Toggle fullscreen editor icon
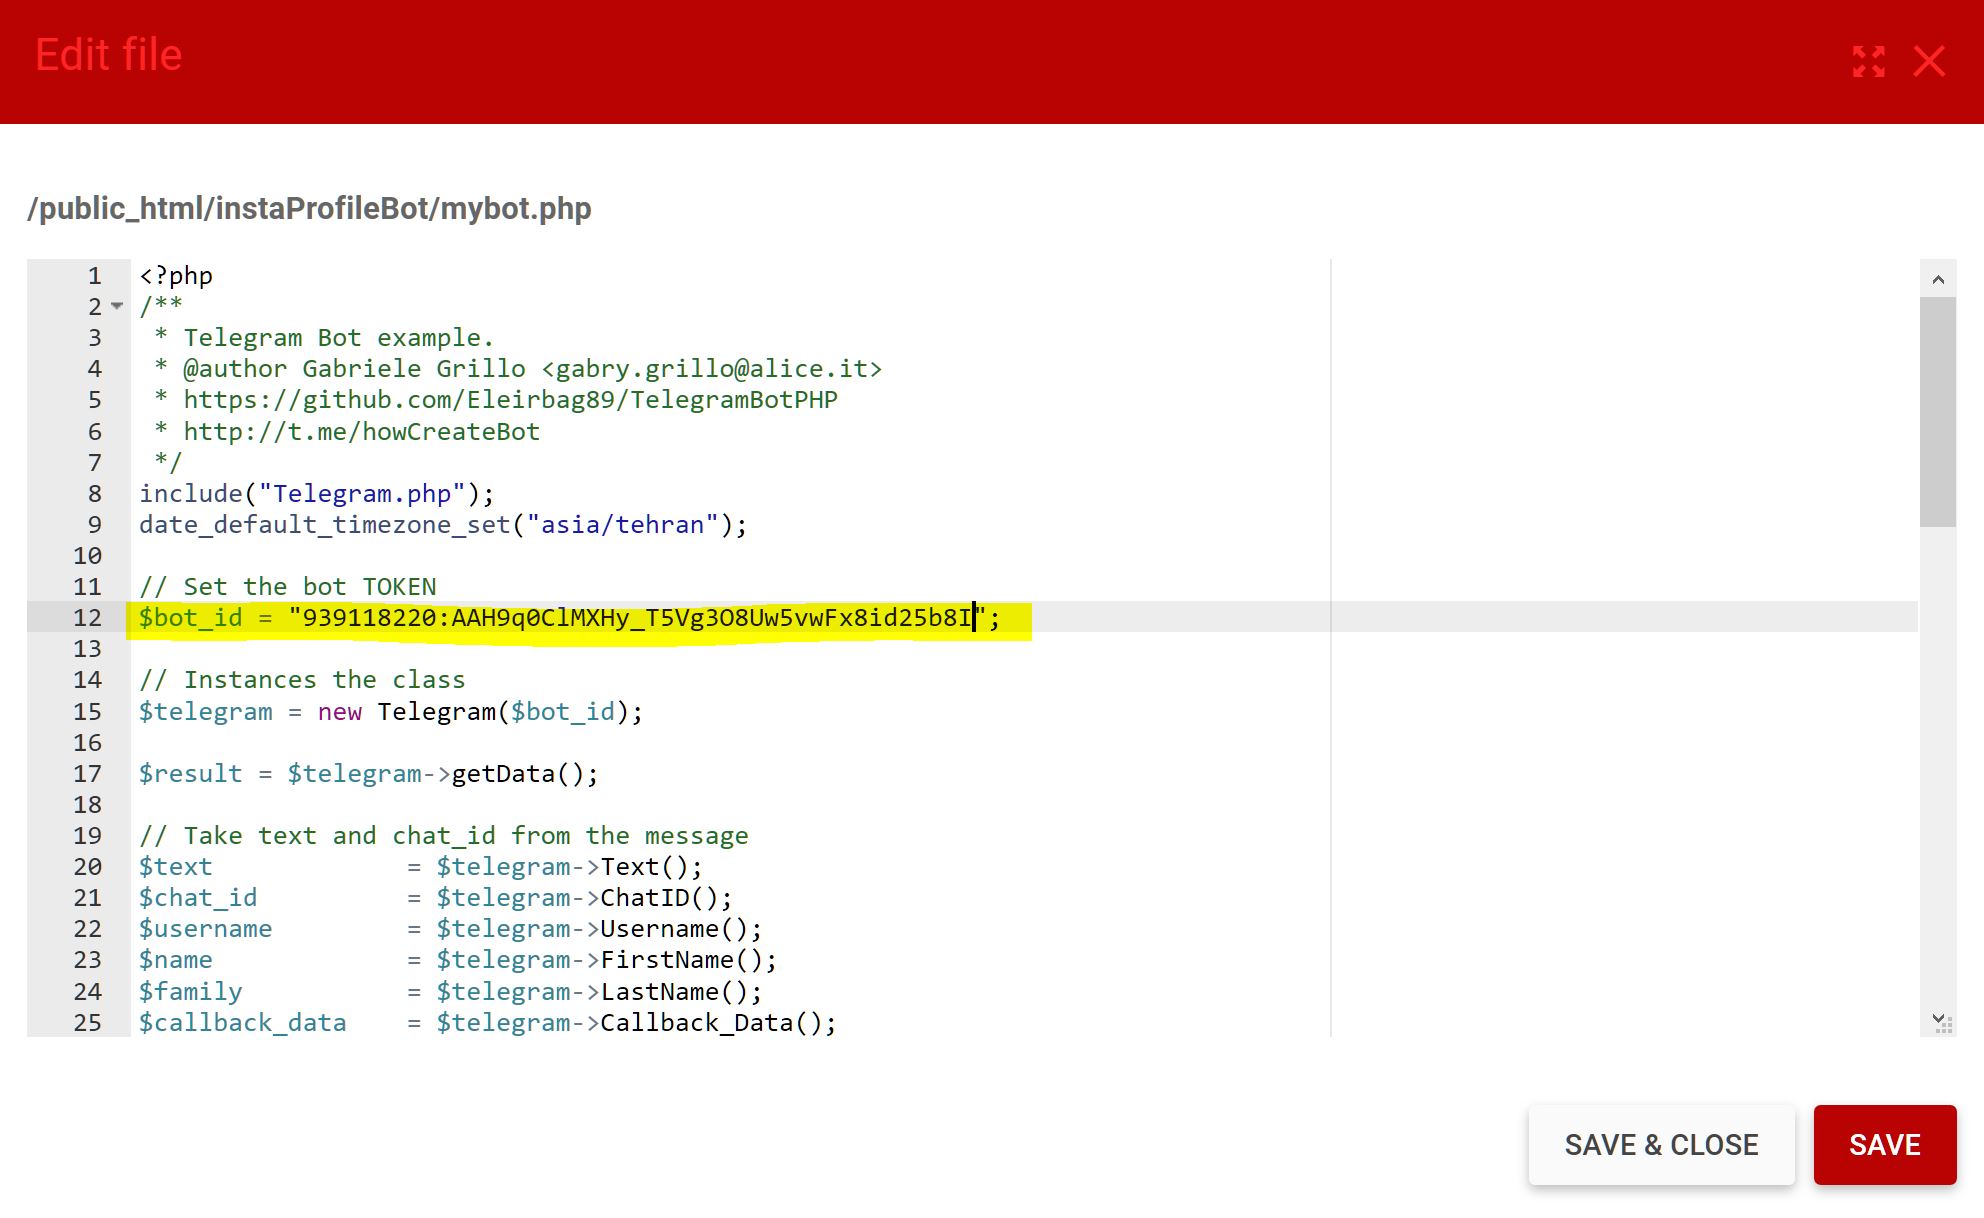Image resolution: width=1984 pixels, height=1218 pixels. click(x=1868, y=61)
